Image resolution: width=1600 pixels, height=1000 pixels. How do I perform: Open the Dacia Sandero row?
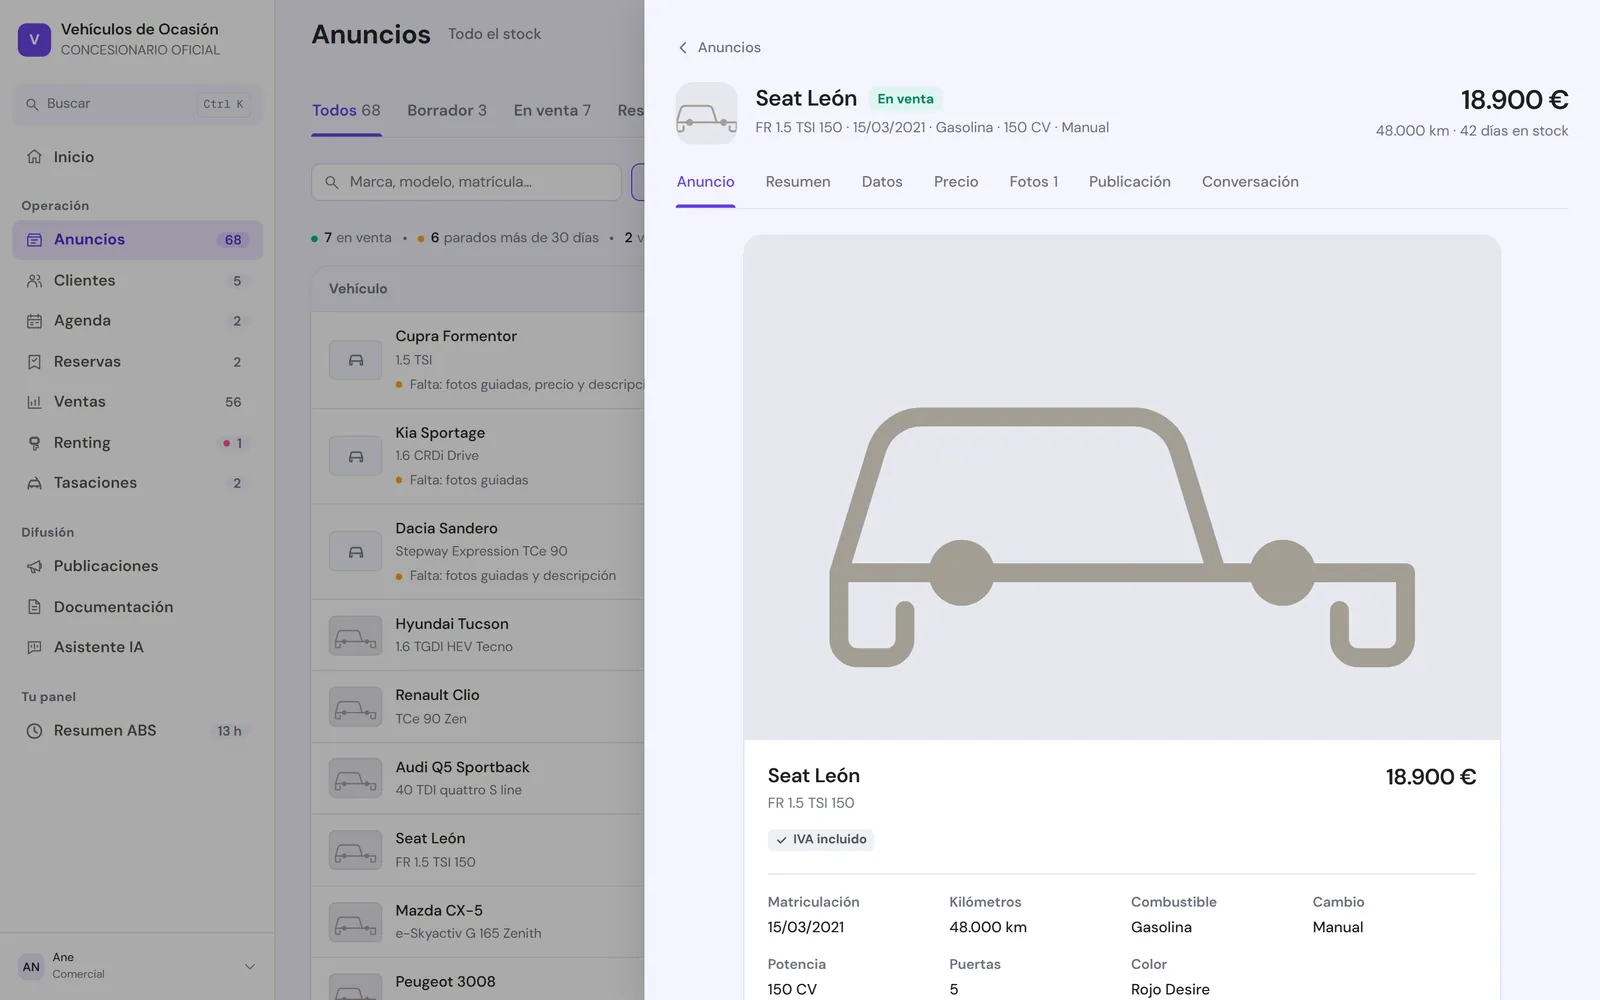coord(478,552)
